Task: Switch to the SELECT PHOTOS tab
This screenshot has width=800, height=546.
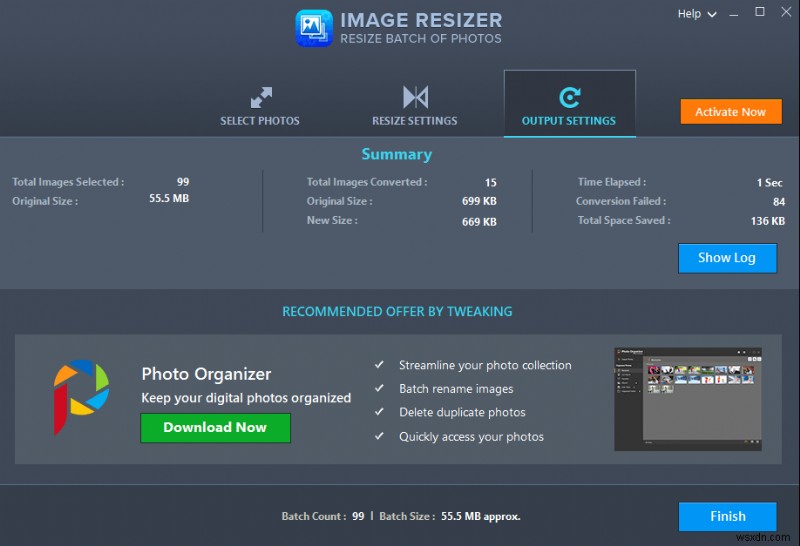Action: pos(260,104)
